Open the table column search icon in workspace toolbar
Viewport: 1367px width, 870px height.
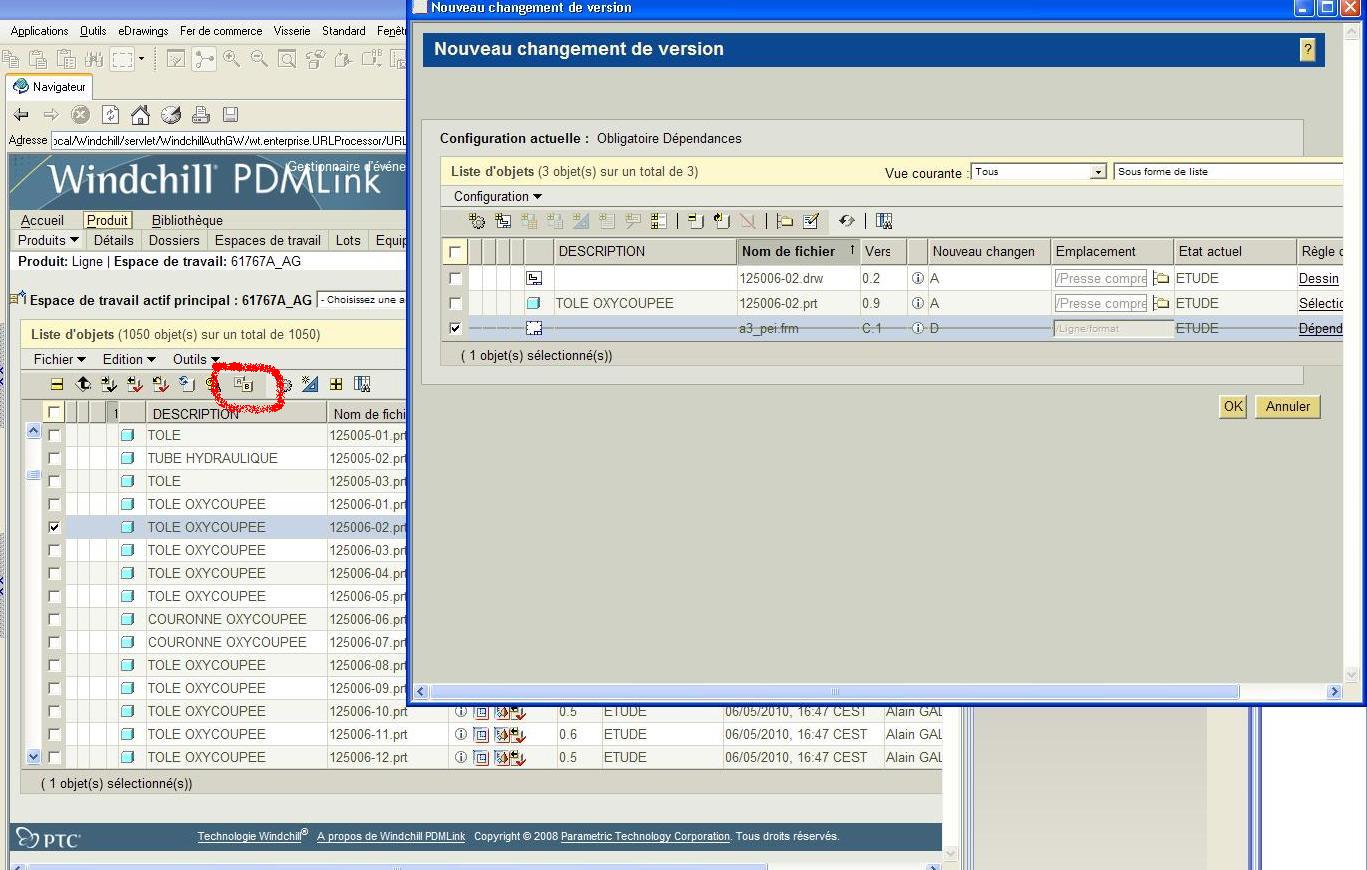coord(362,384)
